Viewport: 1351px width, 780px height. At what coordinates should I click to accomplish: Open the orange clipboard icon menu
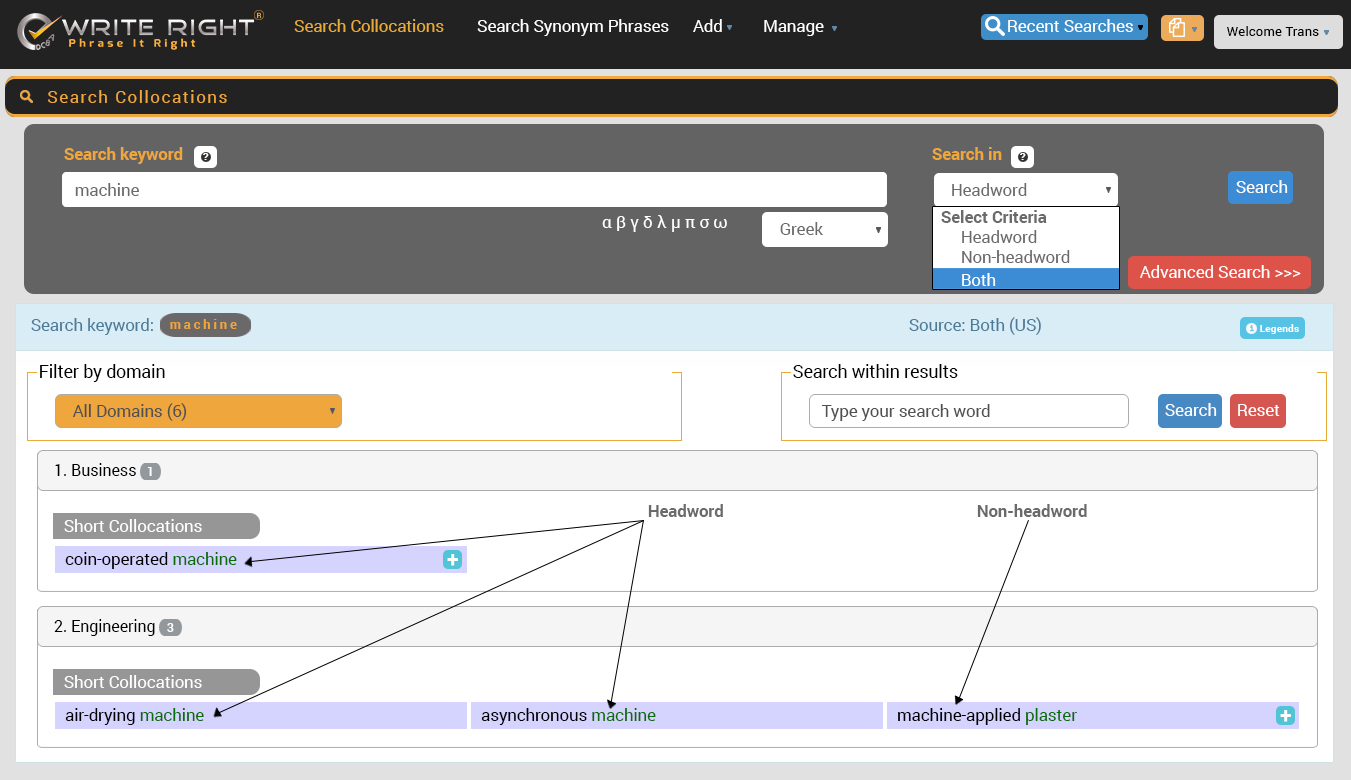click(1181, 28)
